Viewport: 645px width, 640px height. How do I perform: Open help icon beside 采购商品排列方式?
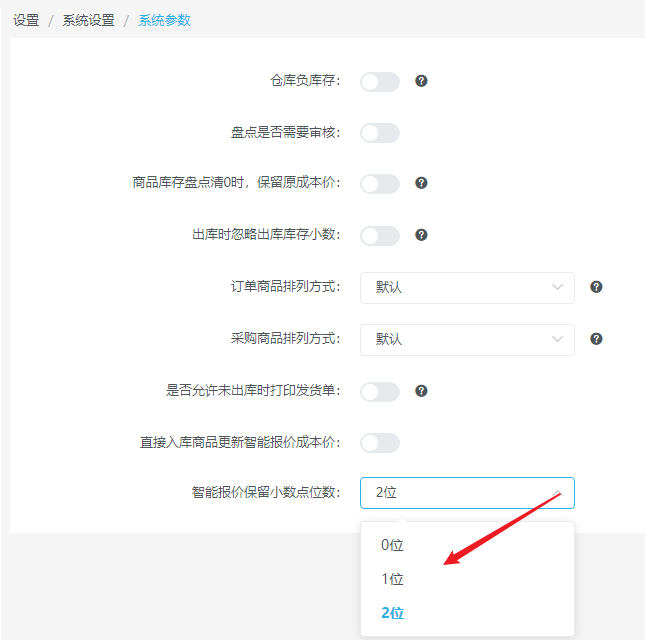pyautogui.click(x=596, y=339)
